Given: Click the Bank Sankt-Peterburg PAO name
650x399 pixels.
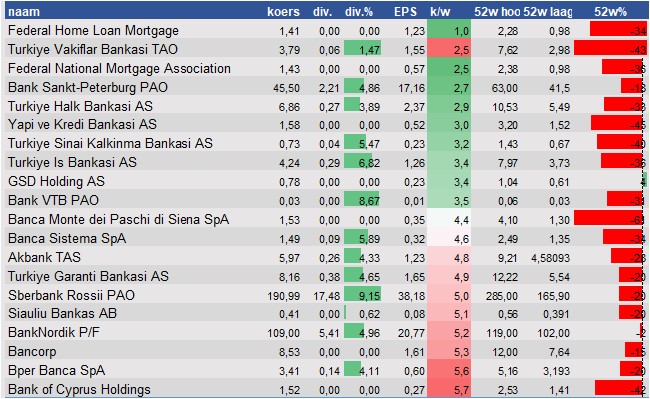Looking at the screenshot, I should click(x=88, y=87).
